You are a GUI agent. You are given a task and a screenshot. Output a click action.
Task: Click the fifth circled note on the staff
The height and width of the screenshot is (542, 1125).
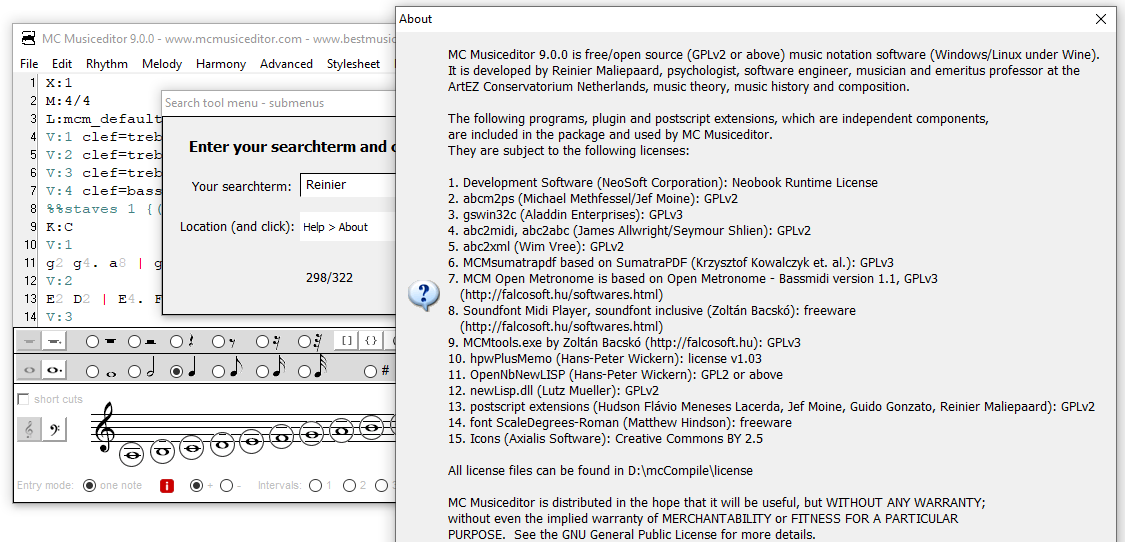coord(252,439)
